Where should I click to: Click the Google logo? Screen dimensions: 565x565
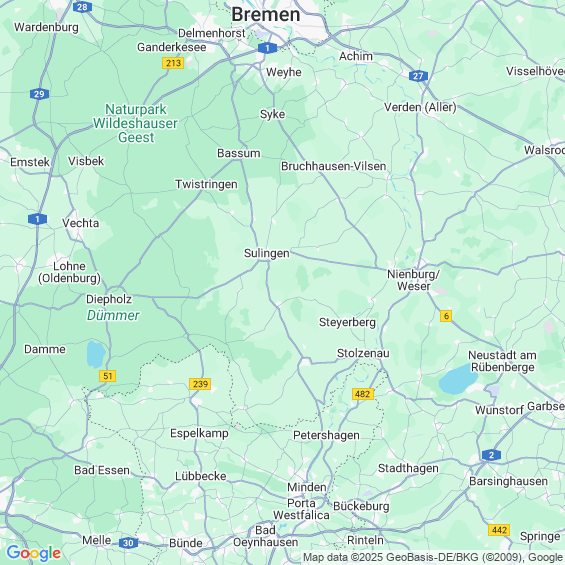pyautogui.click(x=34, y=553)
